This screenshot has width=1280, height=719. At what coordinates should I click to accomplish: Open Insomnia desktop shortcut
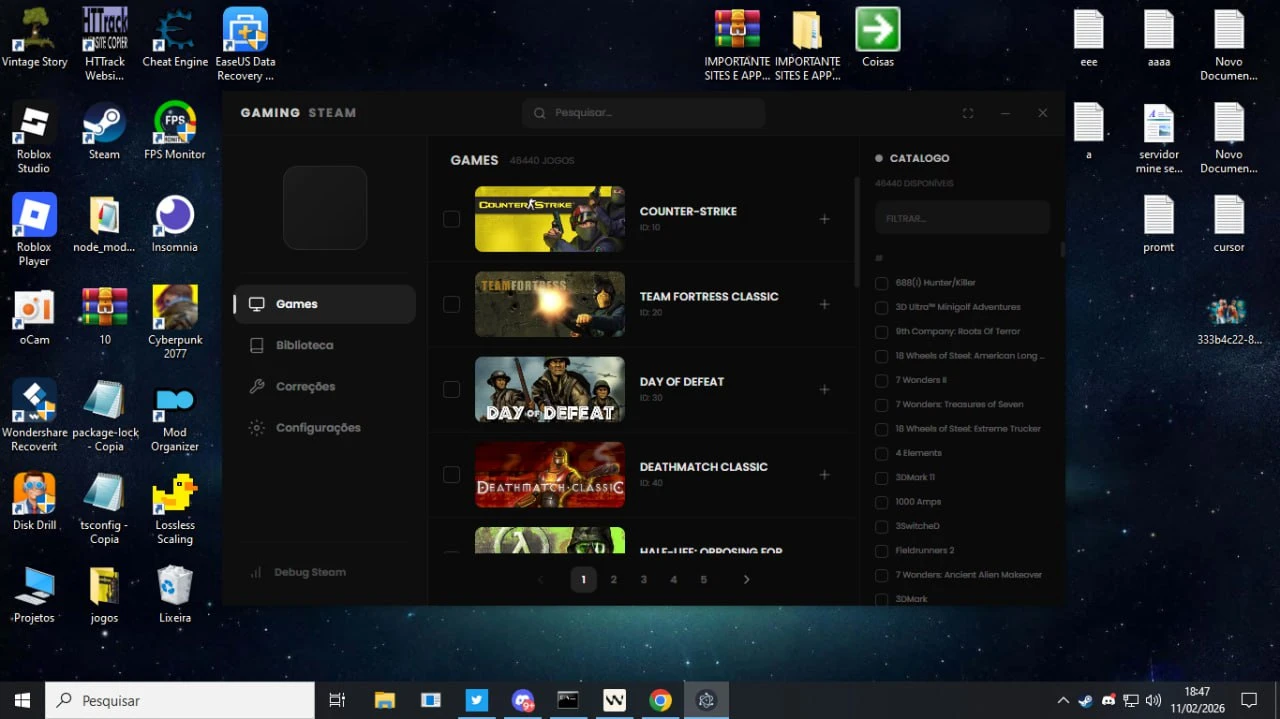(x=175, y=223)
